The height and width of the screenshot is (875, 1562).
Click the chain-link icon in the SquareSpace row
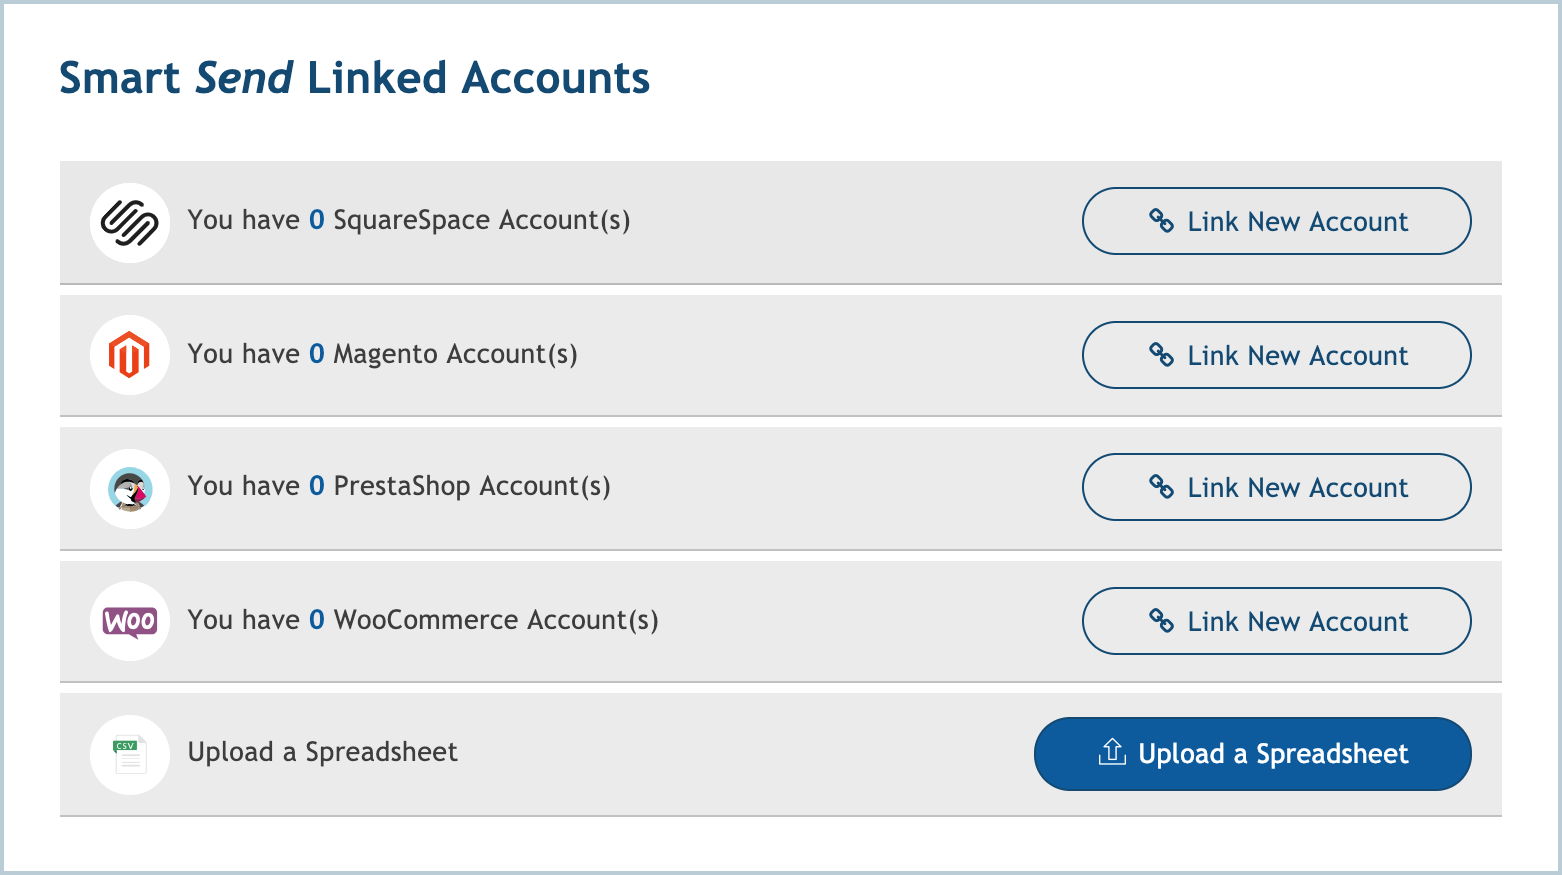coord(1161,221)
